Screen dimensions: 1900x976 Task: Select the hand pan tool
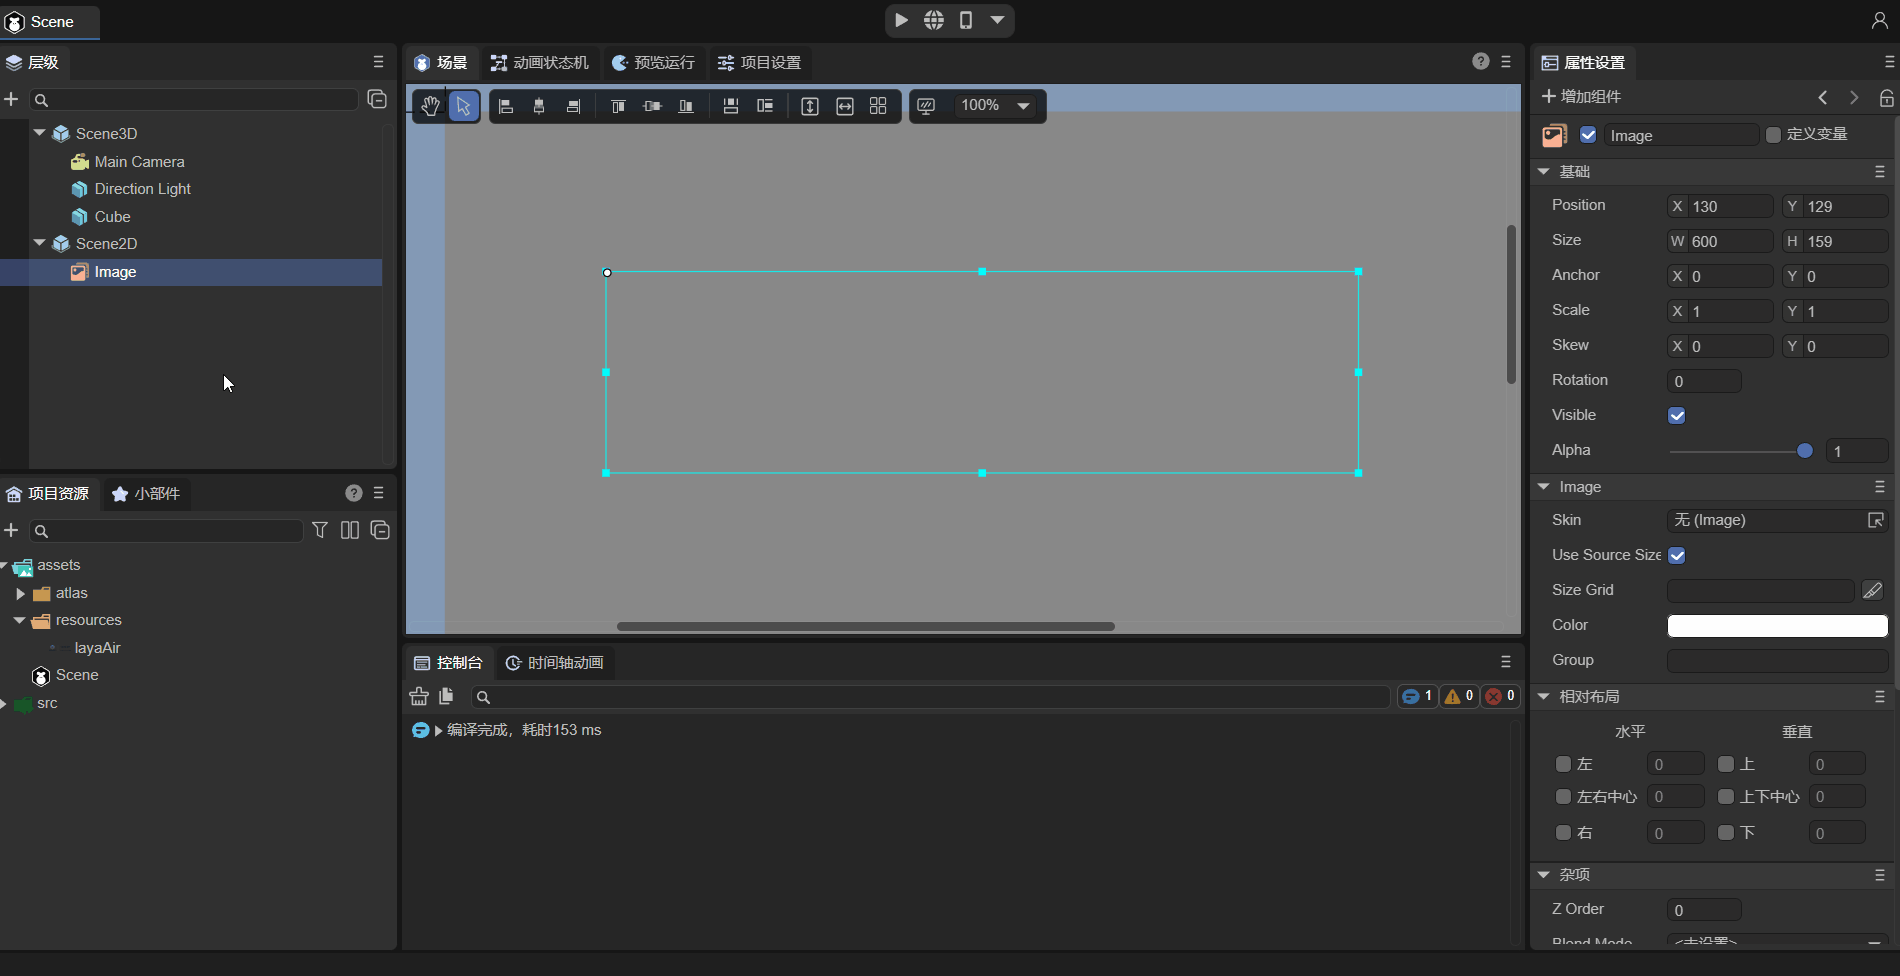click(430, 106)
